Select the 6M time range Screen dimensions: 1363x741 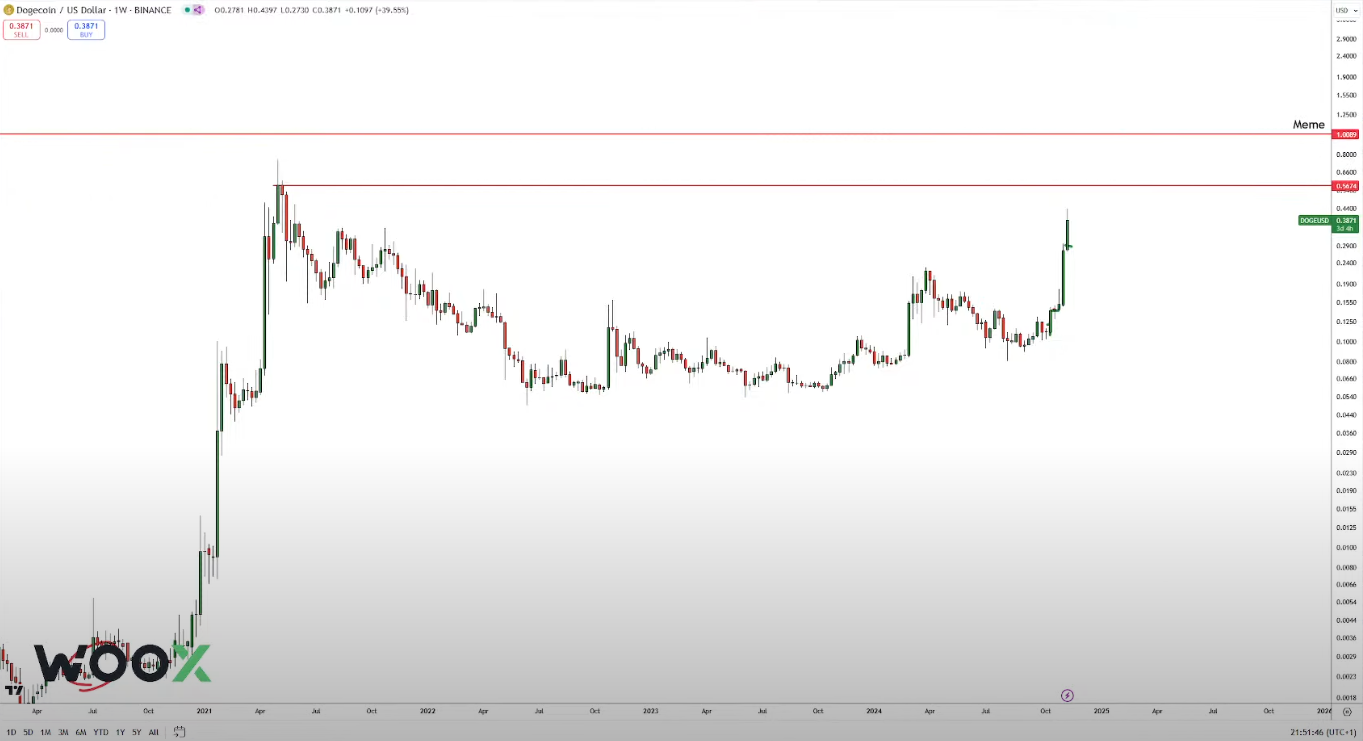[x=81, y=732]
